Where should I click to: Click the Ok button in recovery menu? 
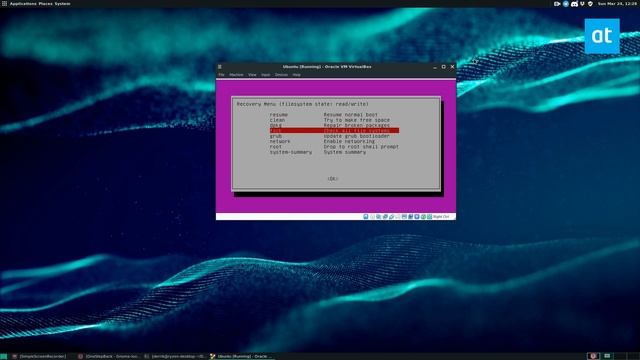point(333,179)
